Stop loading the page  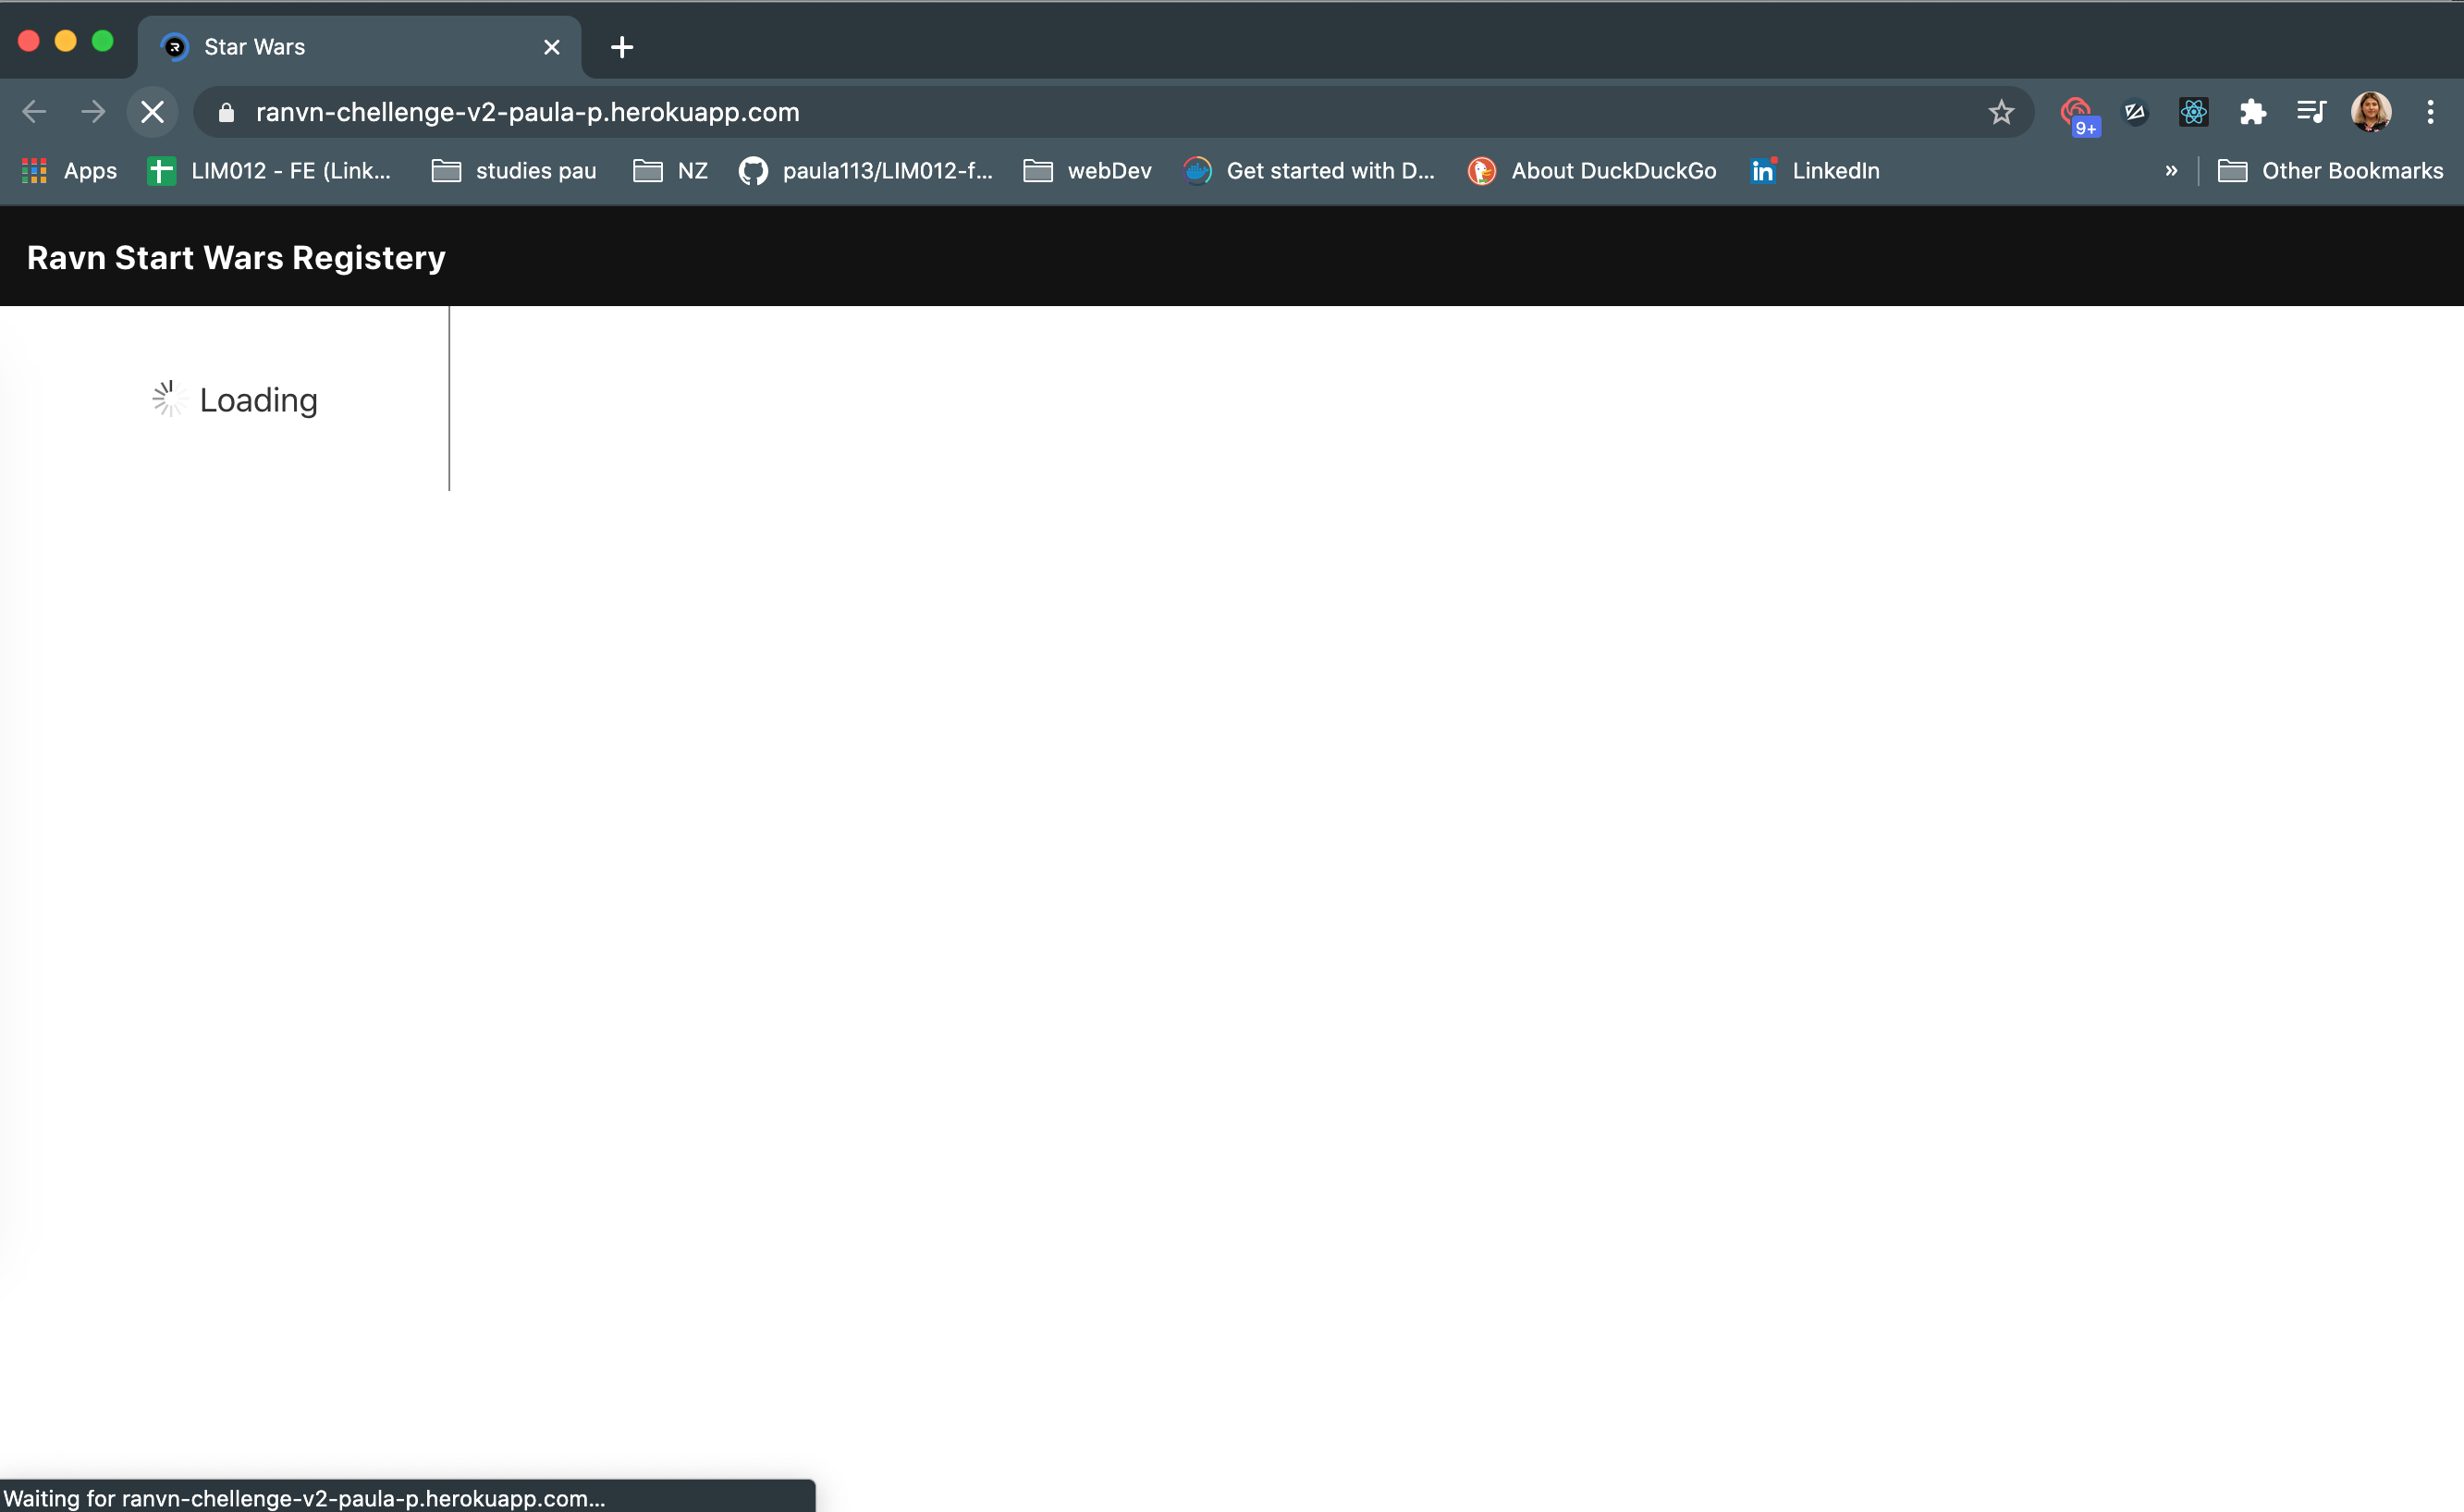click(152, 112)
